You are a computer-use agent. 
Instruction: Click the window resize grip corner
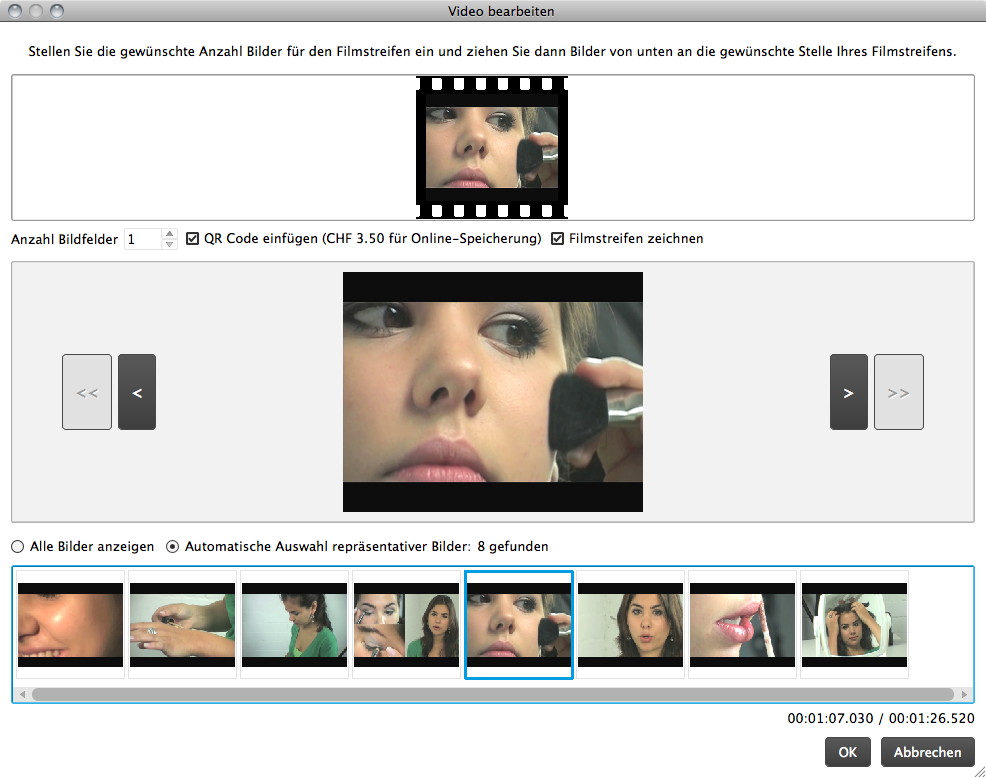pos(980,772)
